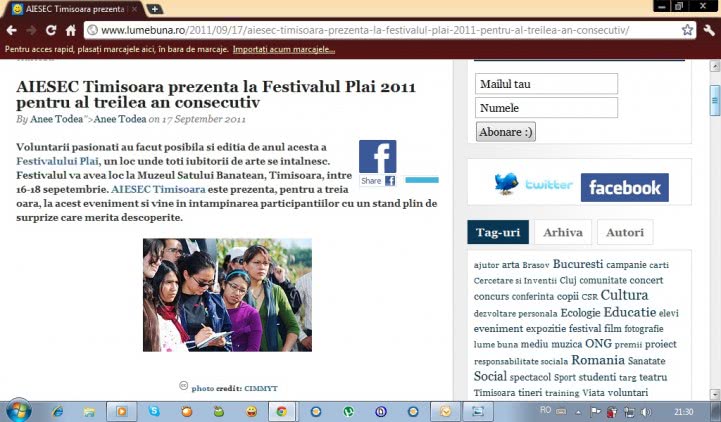Bookmark this page with the star icon
Screen dimensions: 721x422
(x=687, y=30)
